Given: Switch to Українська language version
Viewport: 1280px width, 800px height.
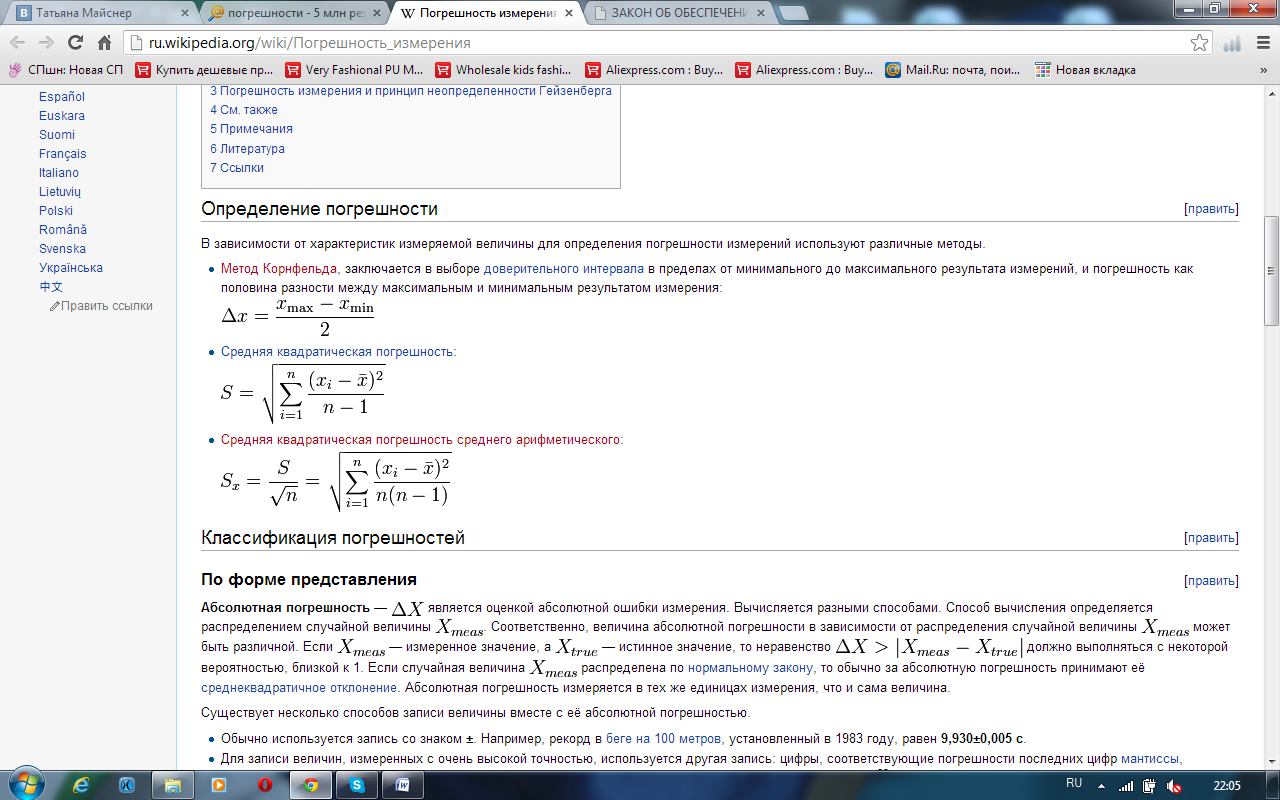Looking at the screenshot, I should click(71, 268).
